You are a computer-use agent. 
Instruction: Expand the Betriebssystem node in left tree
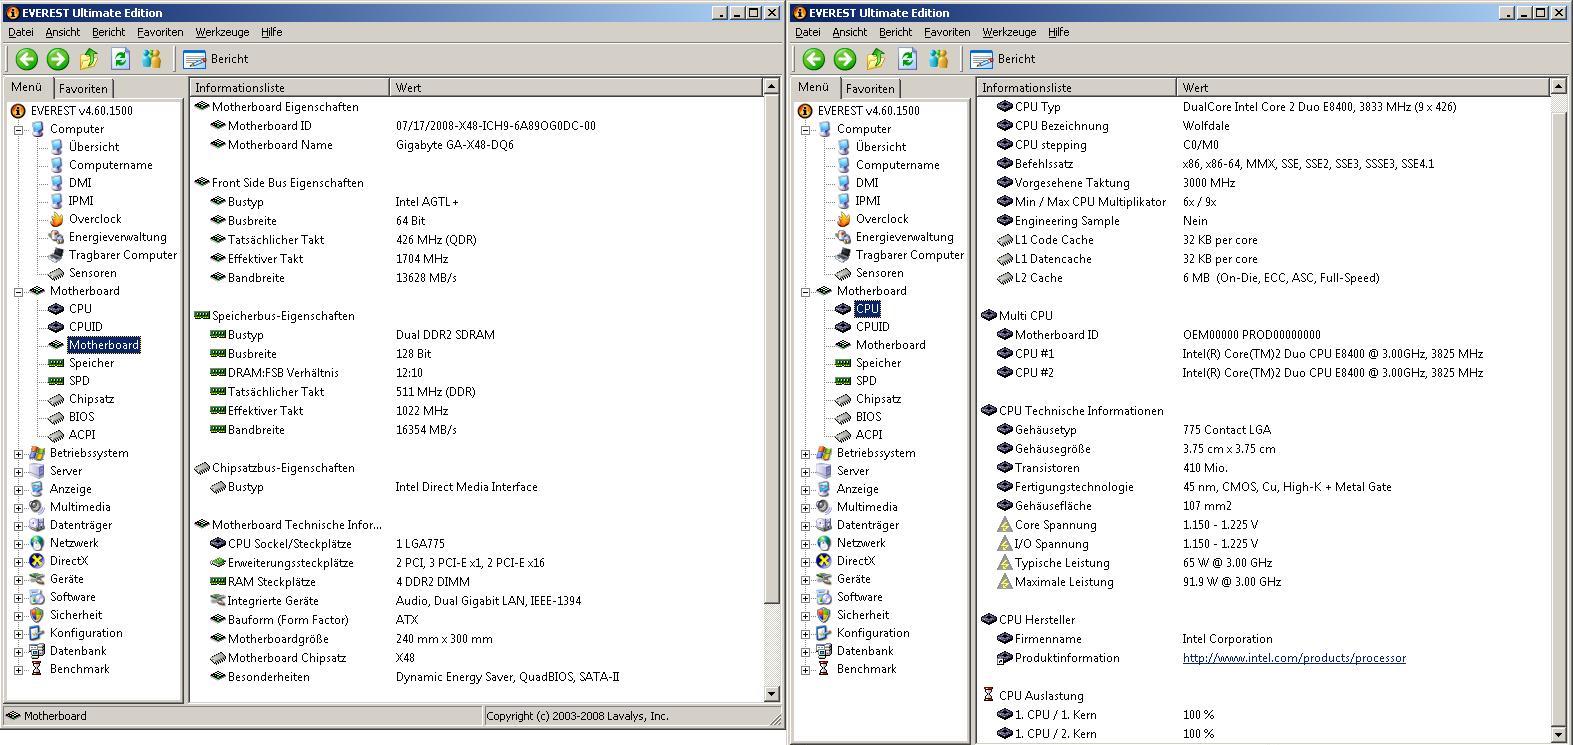(x=18, y=453)
